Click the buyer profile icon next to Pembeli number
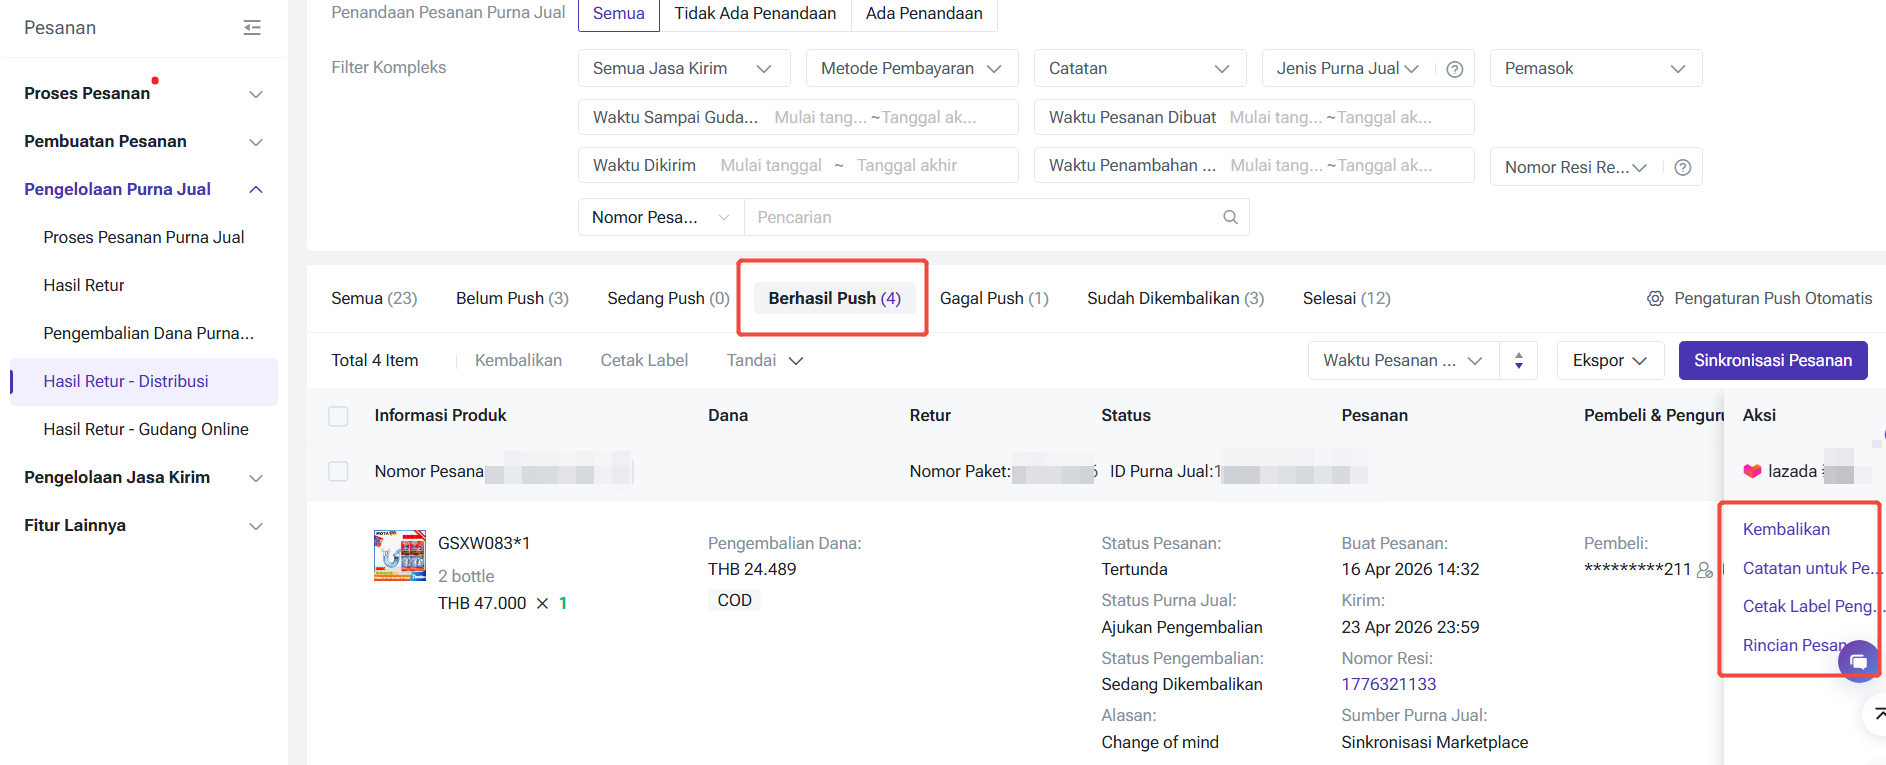The height and width of the screenshot is (765, 1886). click(1704, 569)
